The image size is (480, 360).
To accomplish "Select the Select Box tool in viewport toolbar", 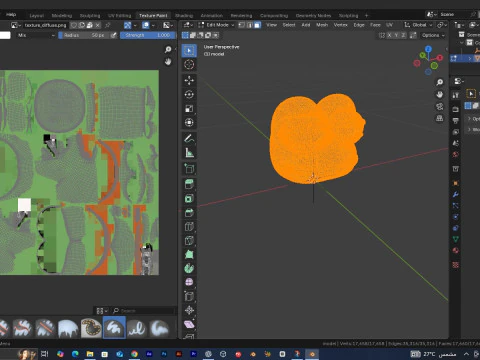I will click(189, 51).
